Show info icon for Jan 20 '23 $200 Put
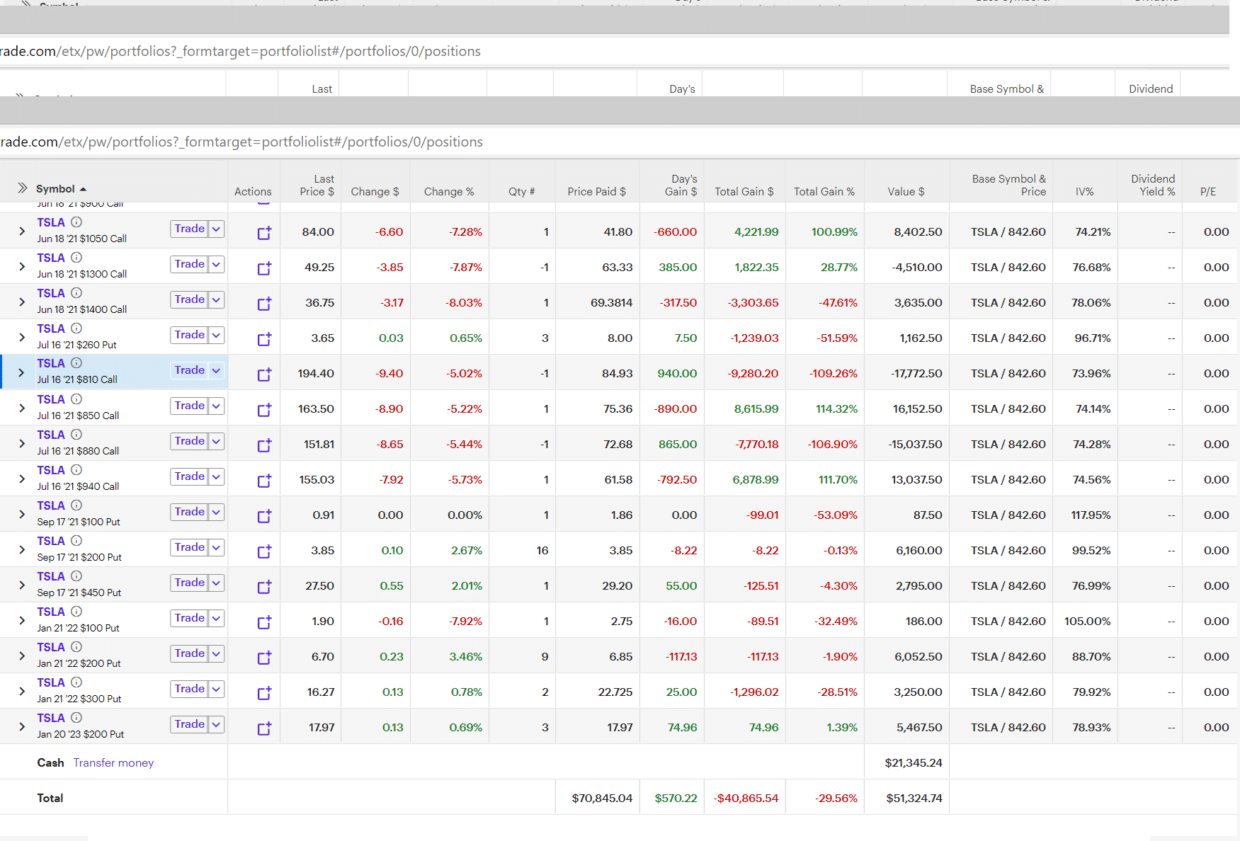The image size is (1240, 841). [x=76, y=717]
